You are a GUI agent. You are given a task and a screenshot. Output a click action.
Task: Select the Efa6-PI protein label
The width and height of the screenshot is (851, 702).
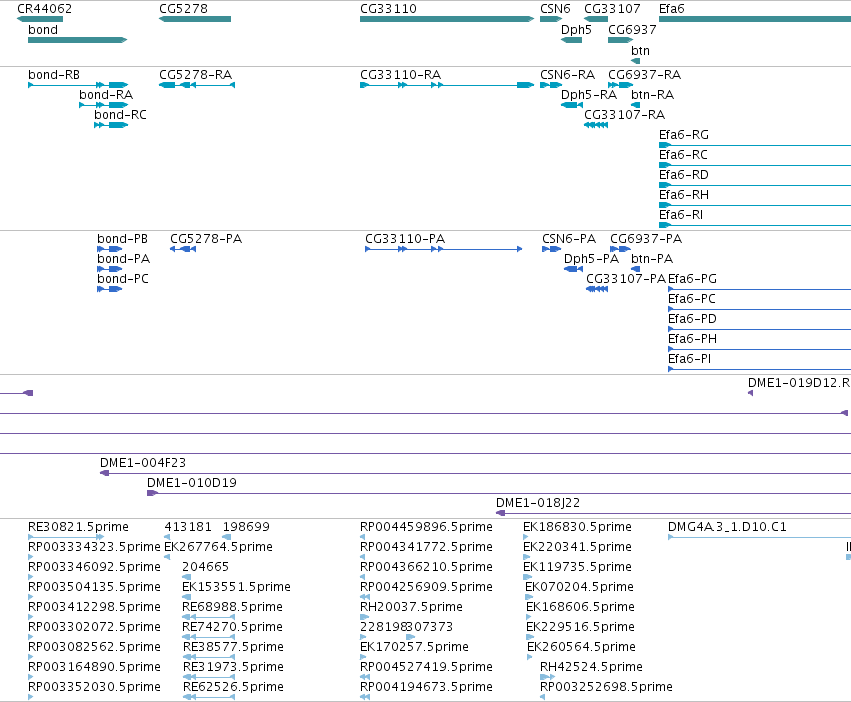click(x=689, y=359)
